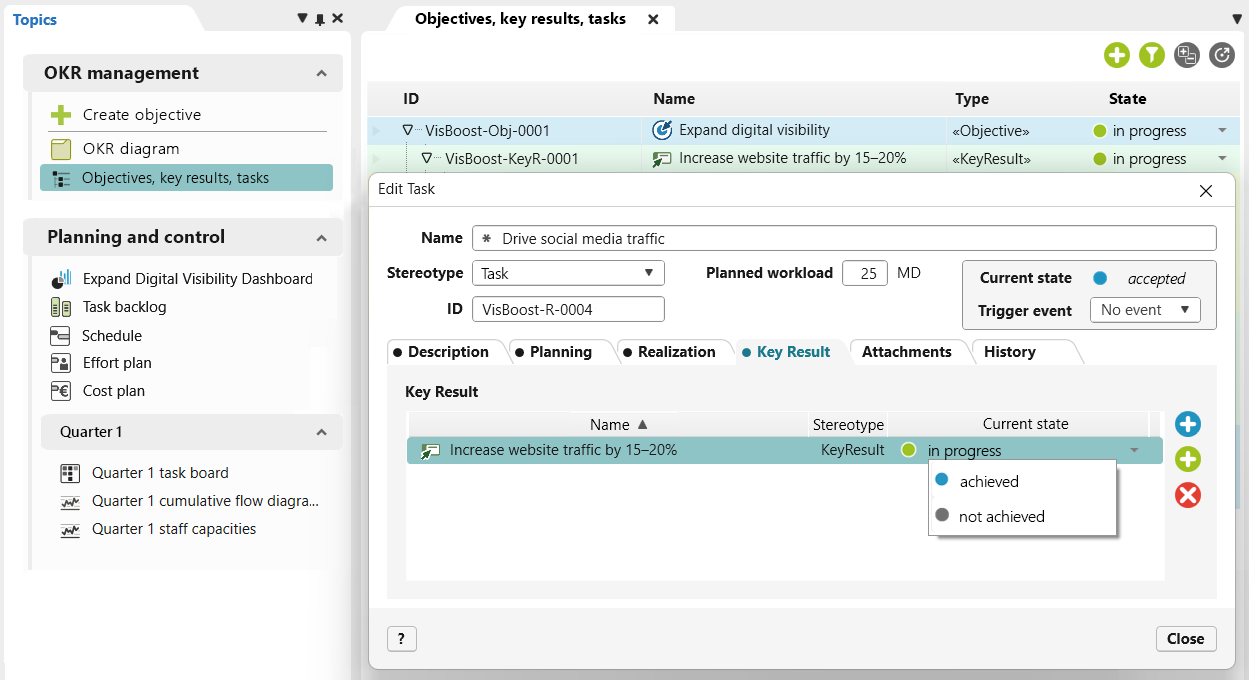This screenshot has width=1249, height=680.
Task: Click the green plus add icon in toolbar
Action: [x=1117, y=55]
